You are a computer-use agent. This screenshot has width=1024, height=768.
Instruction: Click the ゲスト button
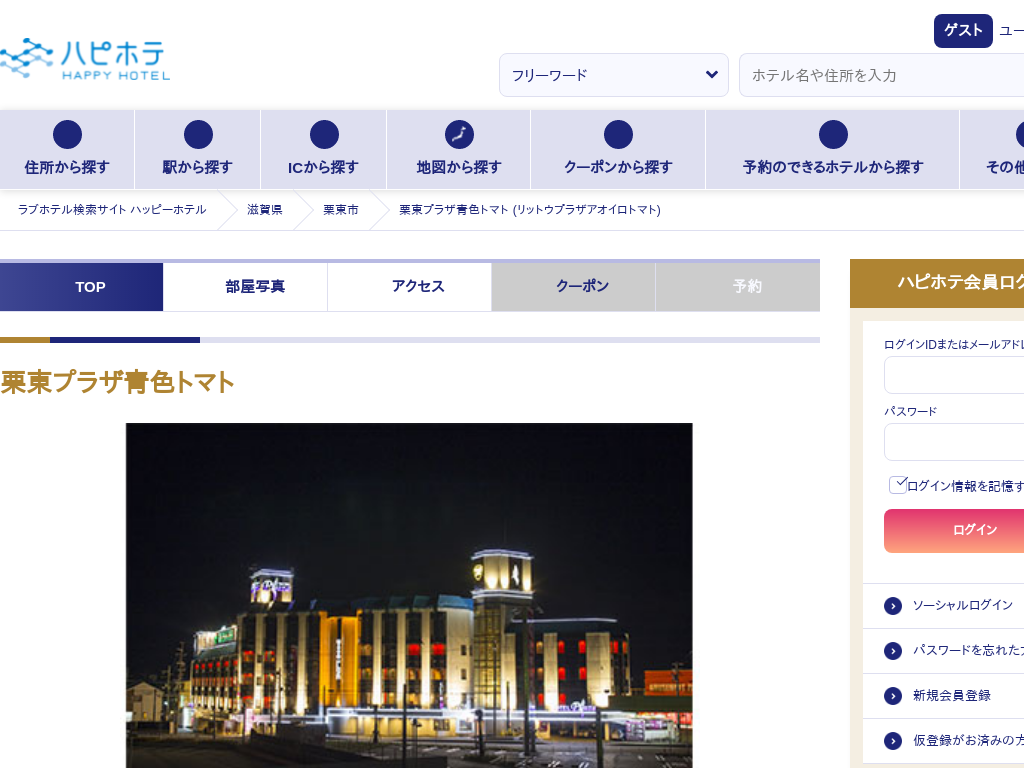(963, 31)
